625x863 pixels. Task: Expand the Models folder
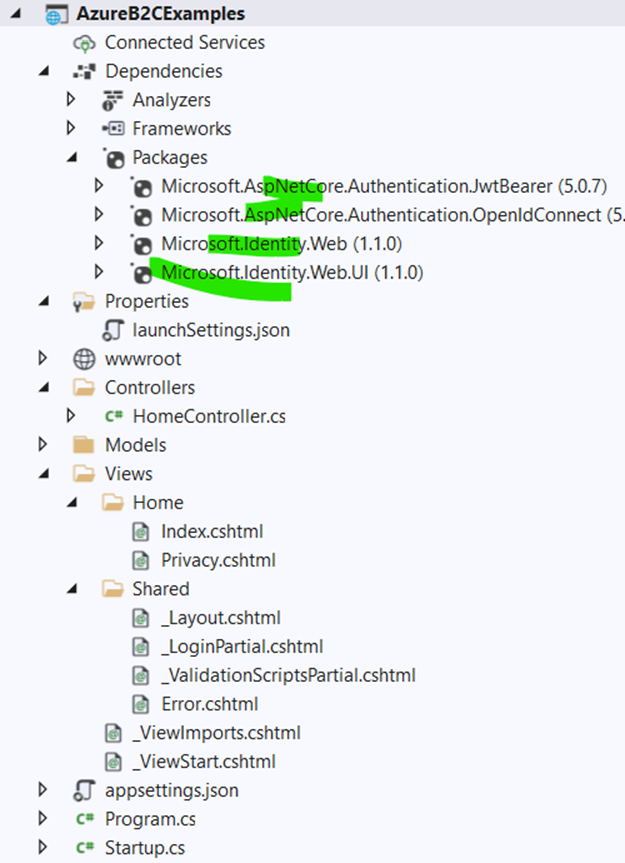tap(42, 444)
